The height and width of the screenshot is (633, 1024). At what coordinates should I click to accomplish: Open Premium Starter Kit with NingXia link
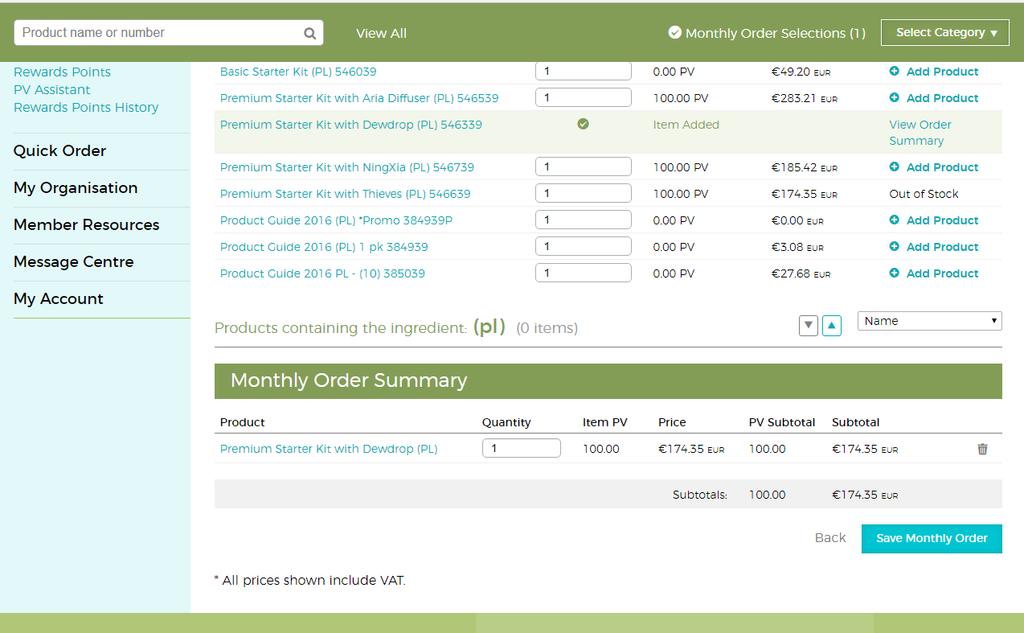click(347, 167)
